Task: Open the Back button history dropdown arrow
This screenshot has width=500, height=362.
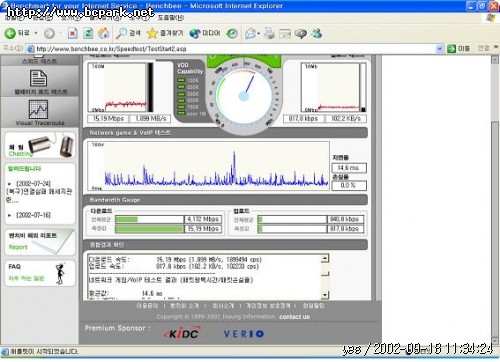Action: tap(36, 33)
